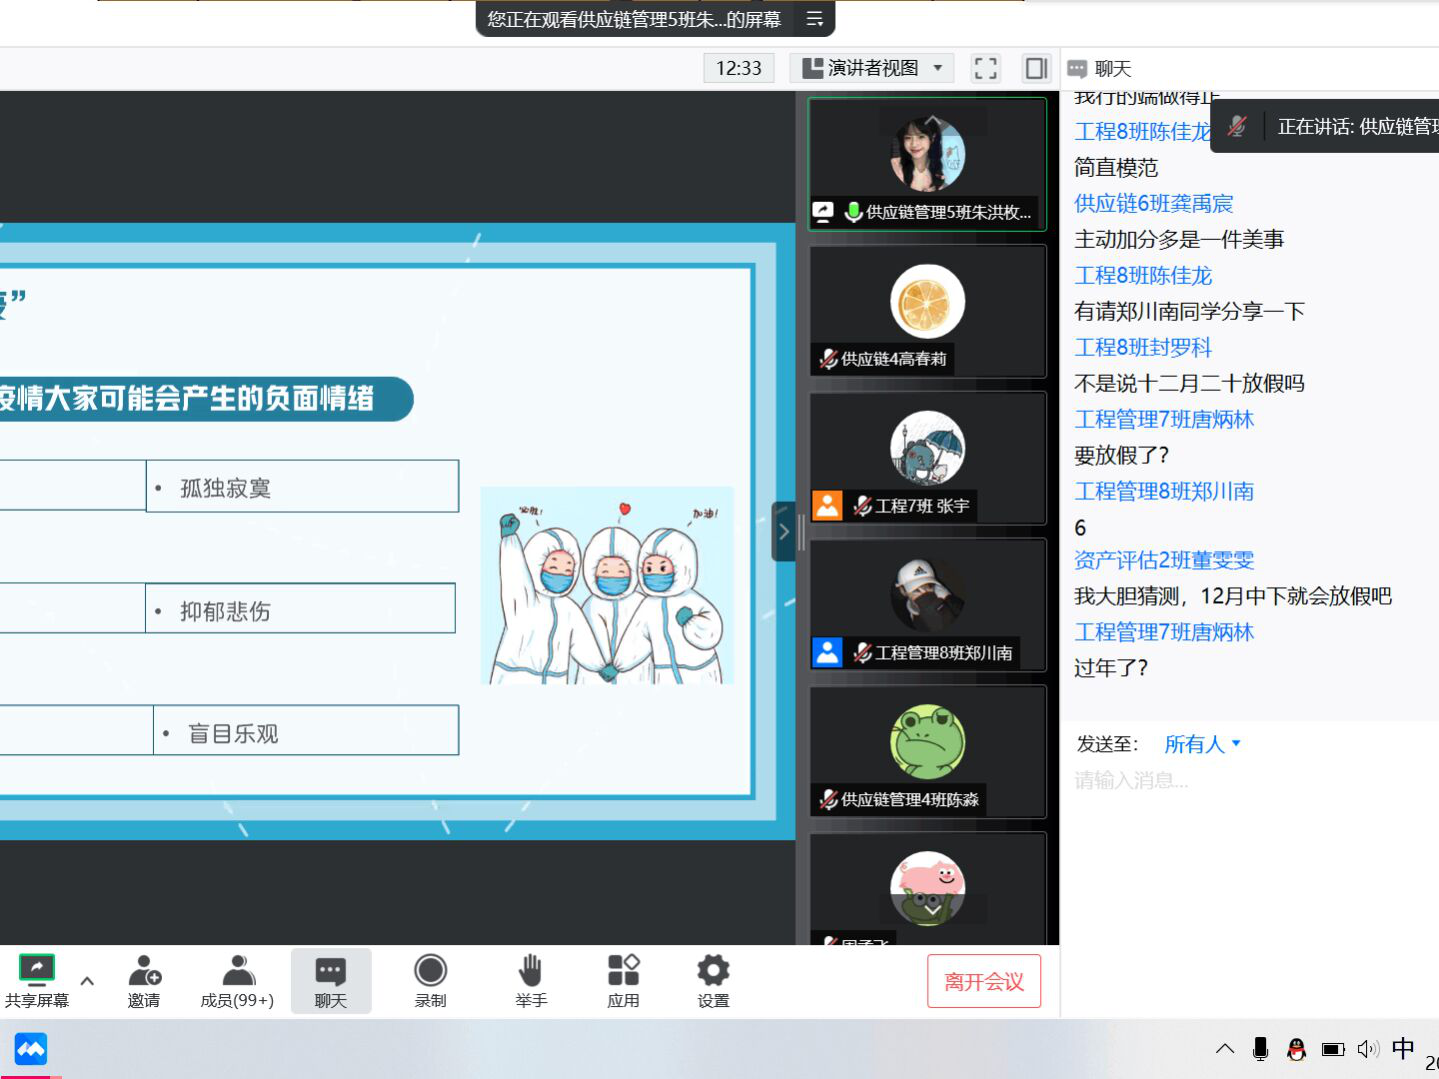
Task: Click the Leave Meeting (离开会议) button
Action: coord(983,981)
